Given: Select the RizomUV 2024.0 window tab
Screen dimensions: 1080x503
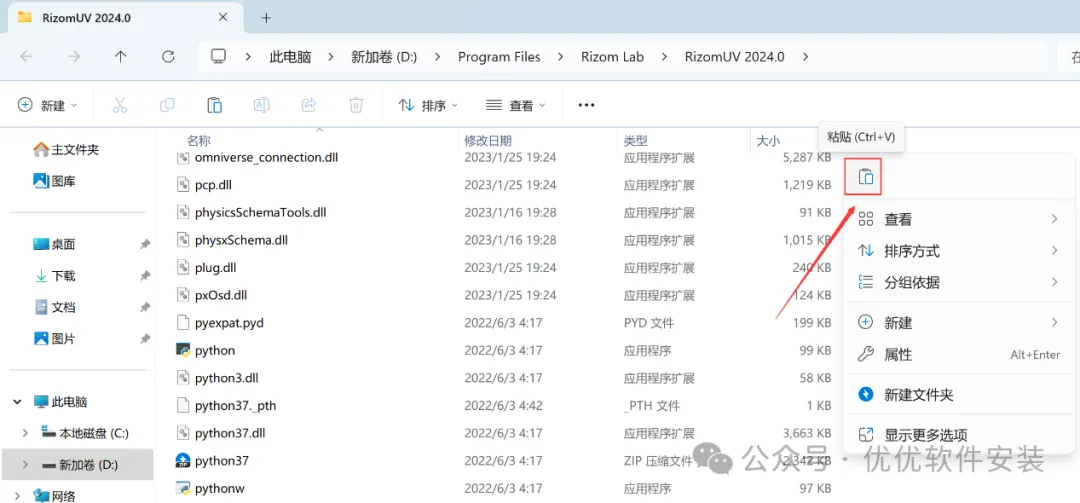Looking at the screenshot, I should [x=124, y=18].
